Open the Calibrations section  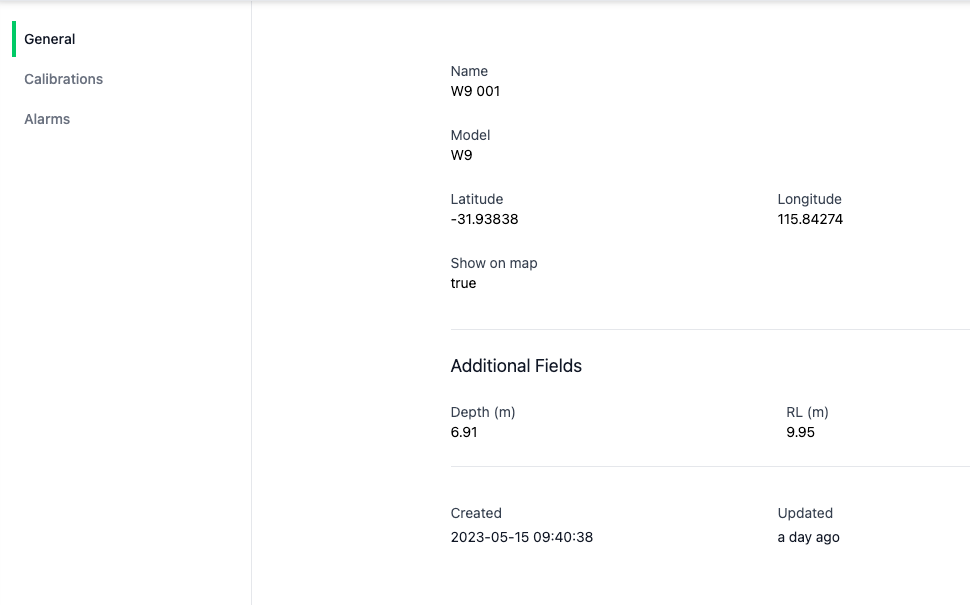(63, 79)
